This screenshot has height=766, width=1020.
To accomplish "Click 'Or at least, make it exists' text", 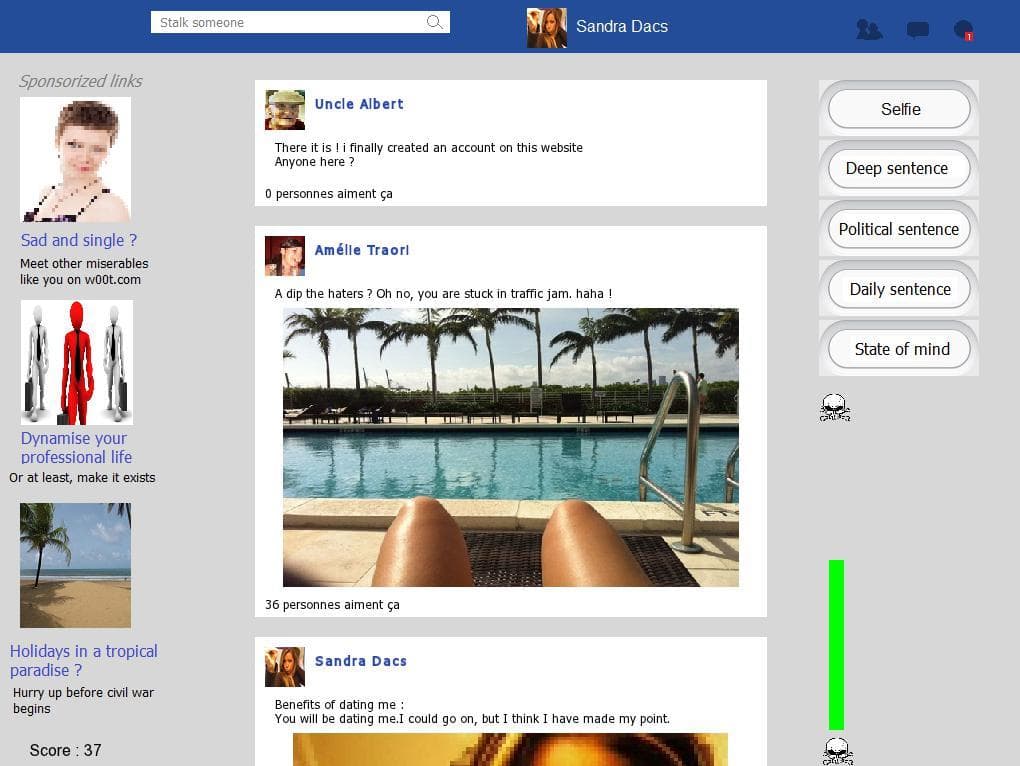I will pyautogui.click(x=82, y=477).
